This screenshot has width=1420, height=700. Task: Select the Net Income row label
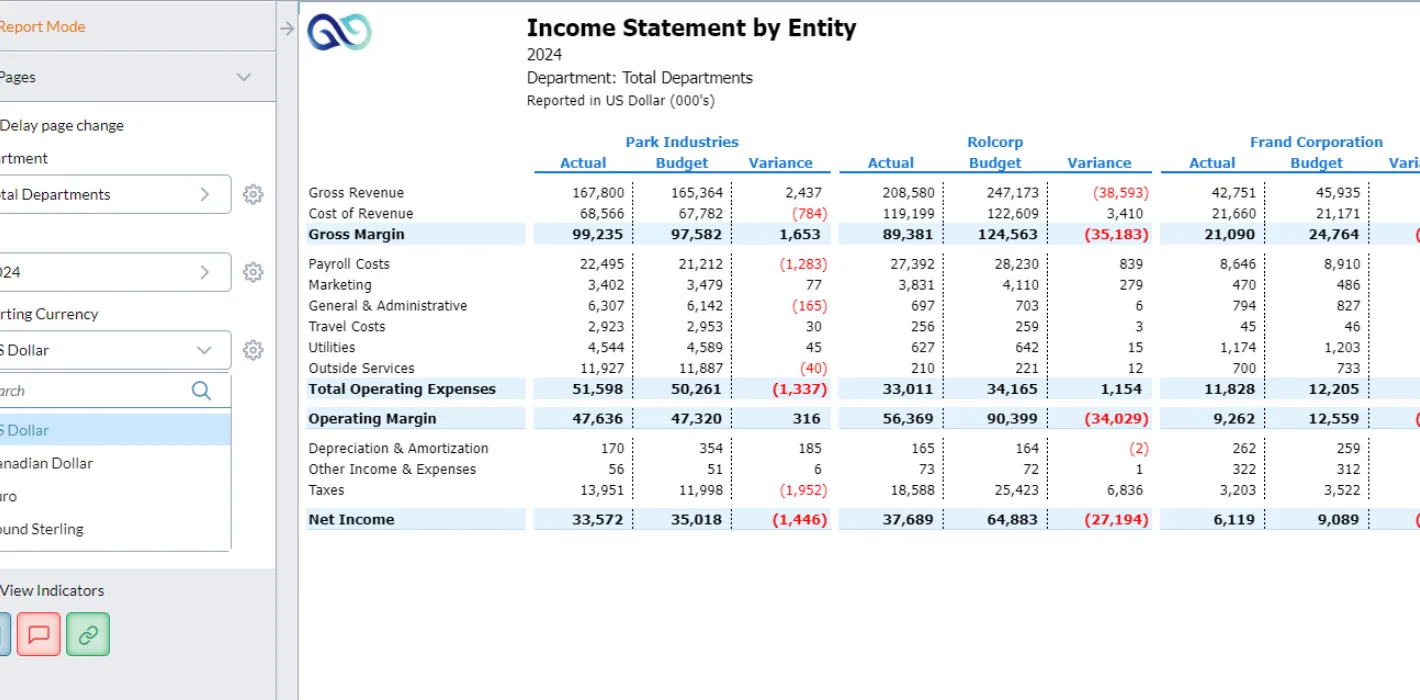[351, 519]
